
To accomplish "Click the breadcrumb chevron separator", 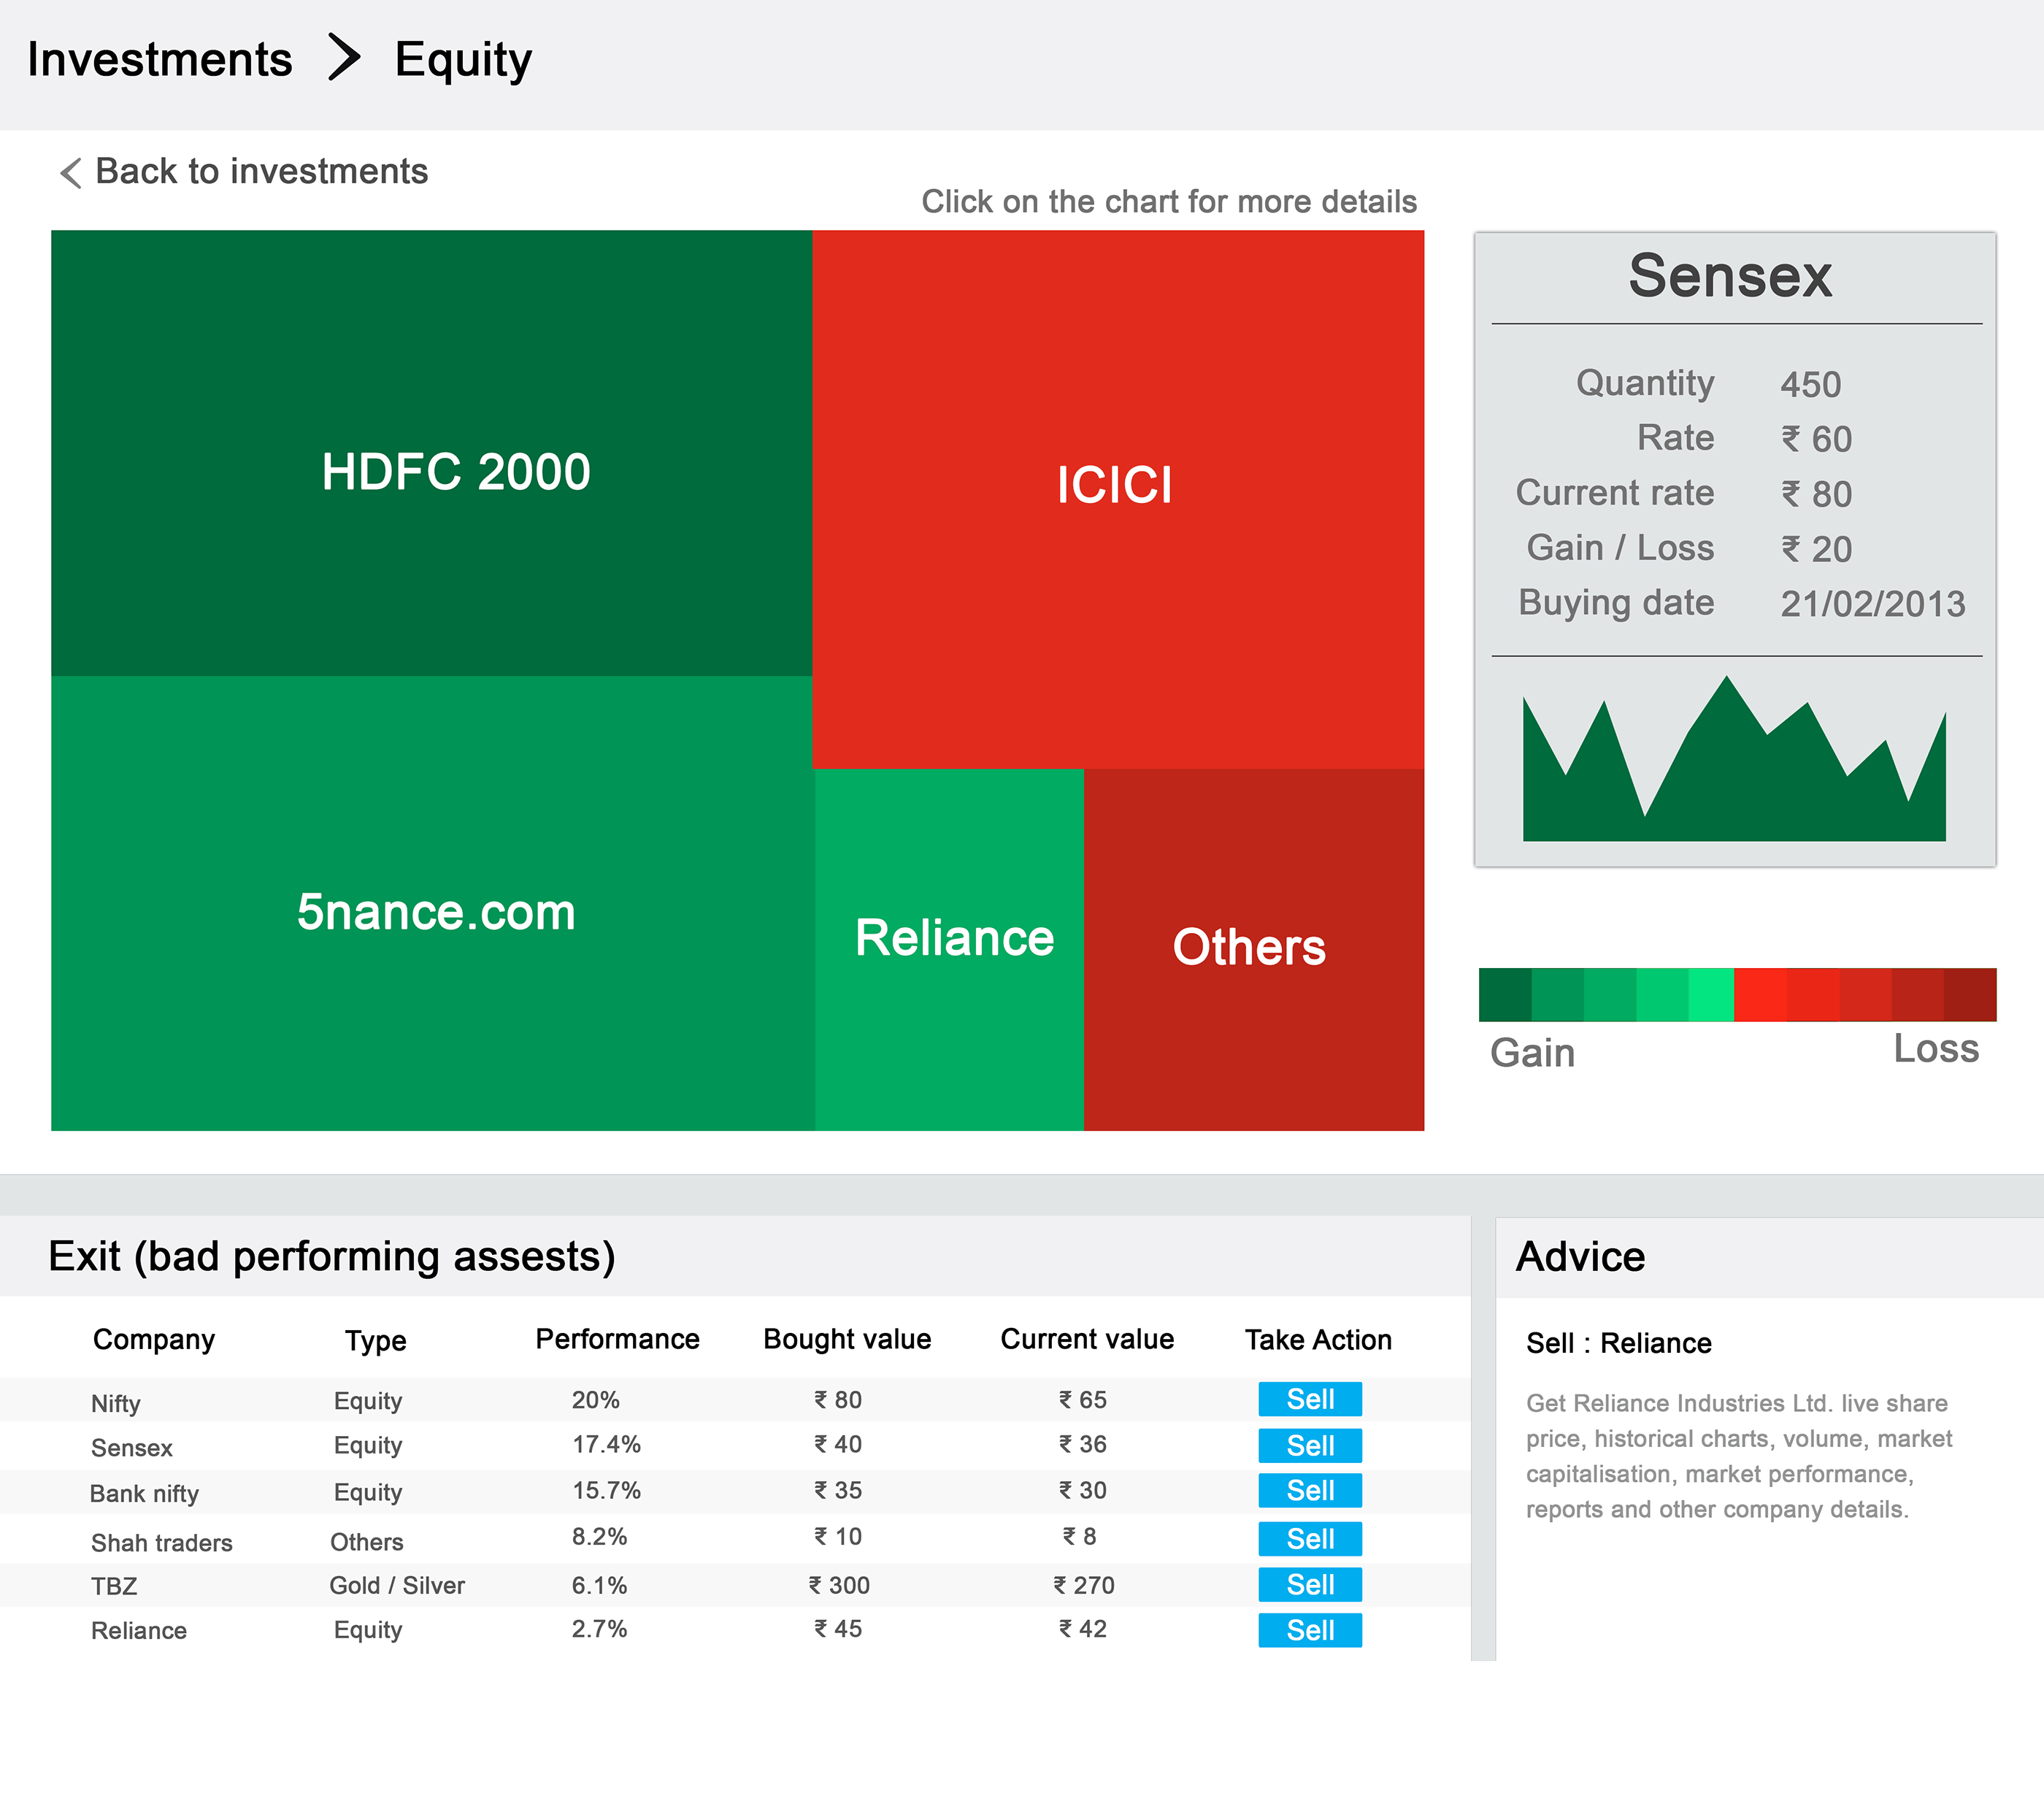I will (x=344, y=57).
